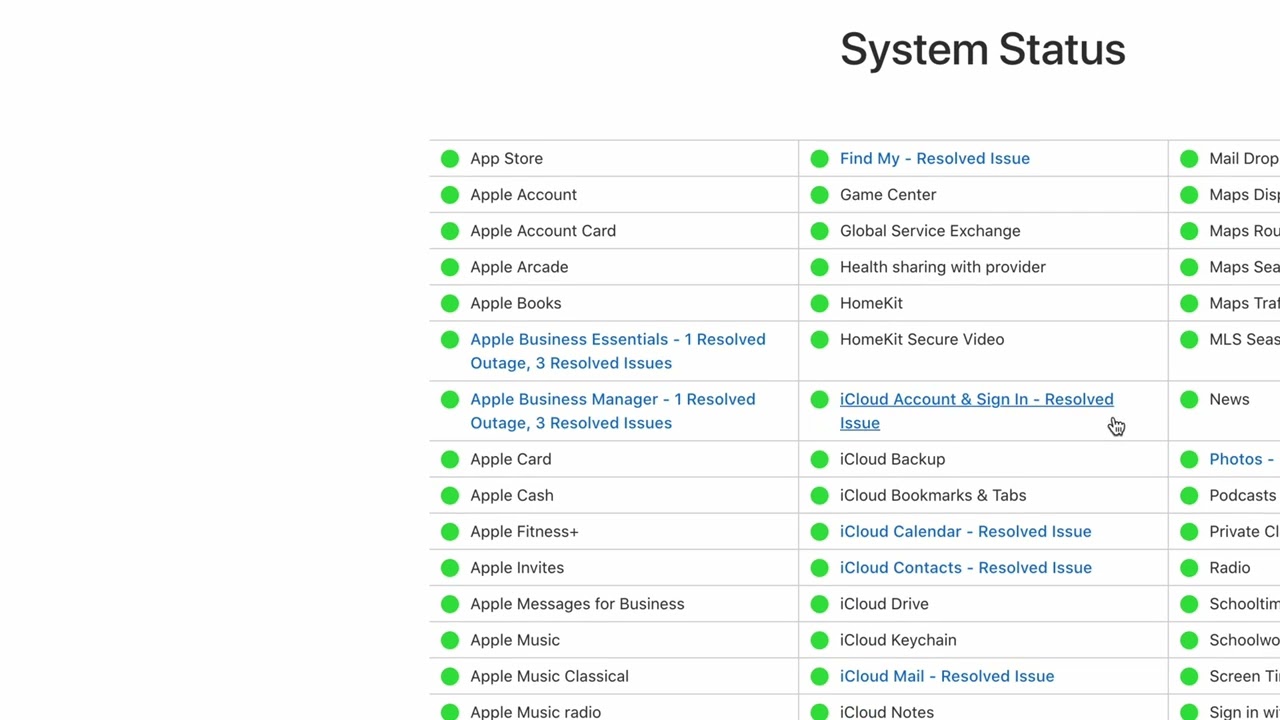Select Apple Messages for Business text

[578, 604]
